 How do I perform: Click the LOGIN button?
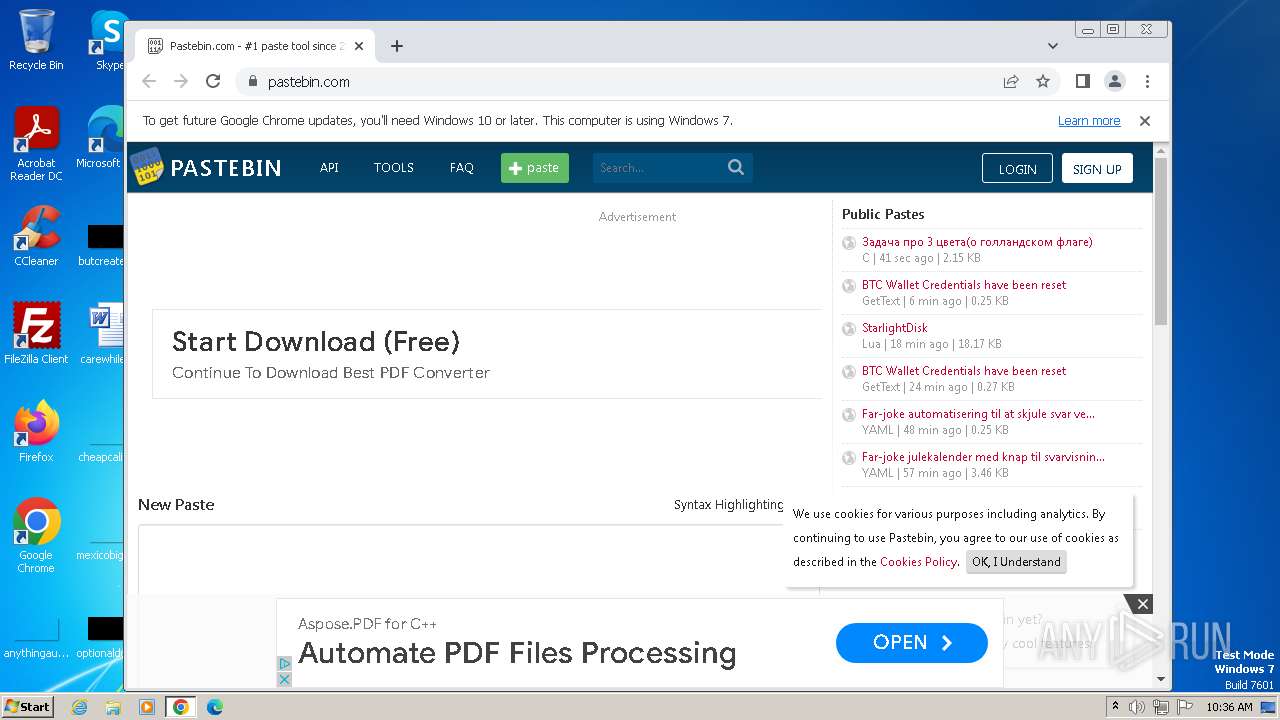1017,169
